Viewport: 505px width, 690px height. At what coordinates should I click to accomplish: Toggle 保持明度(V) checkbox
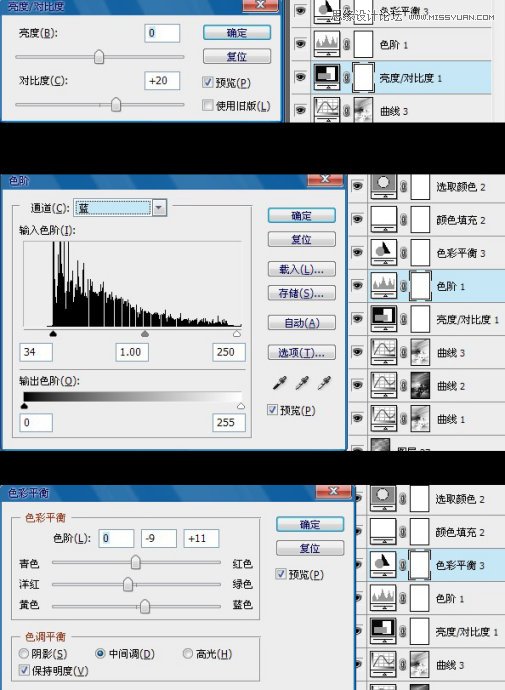coord(24,670)
